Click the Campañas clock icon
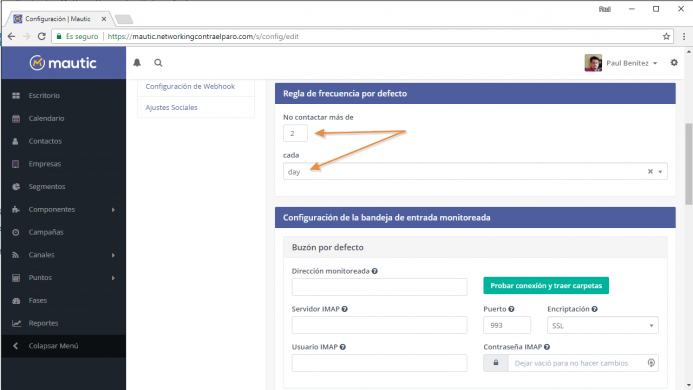The image size is (693, 390). click(x=16, y=232)
